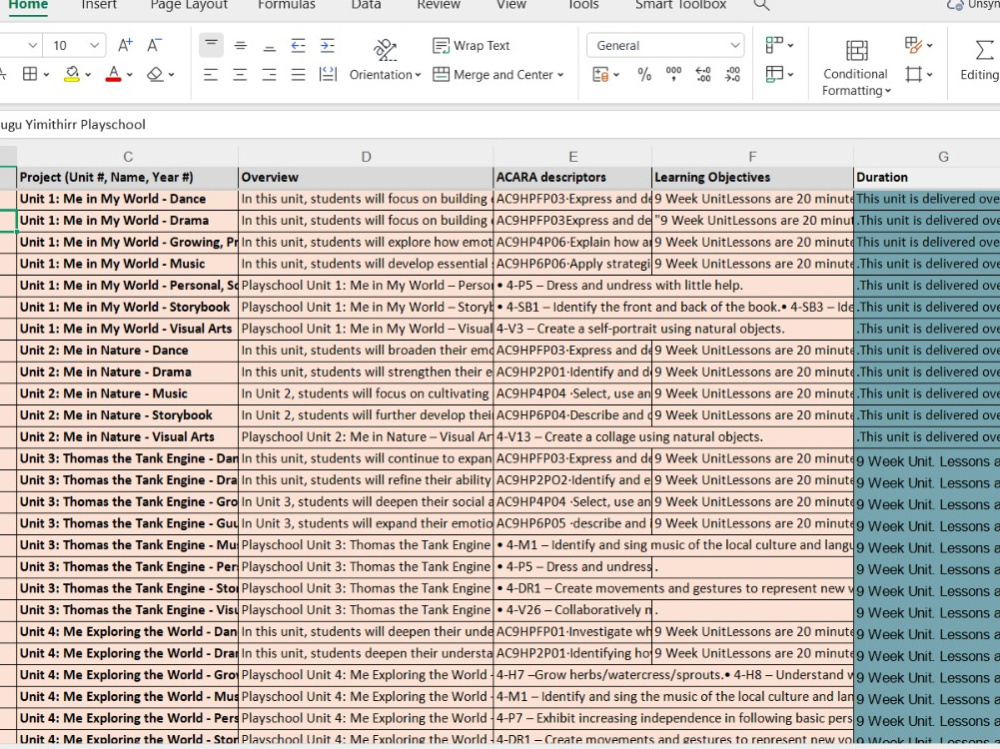Select cell '4-V3 – Create a self-portrait using natural objects.'
Screen dimensions: 1000x749
coord(673,329)
